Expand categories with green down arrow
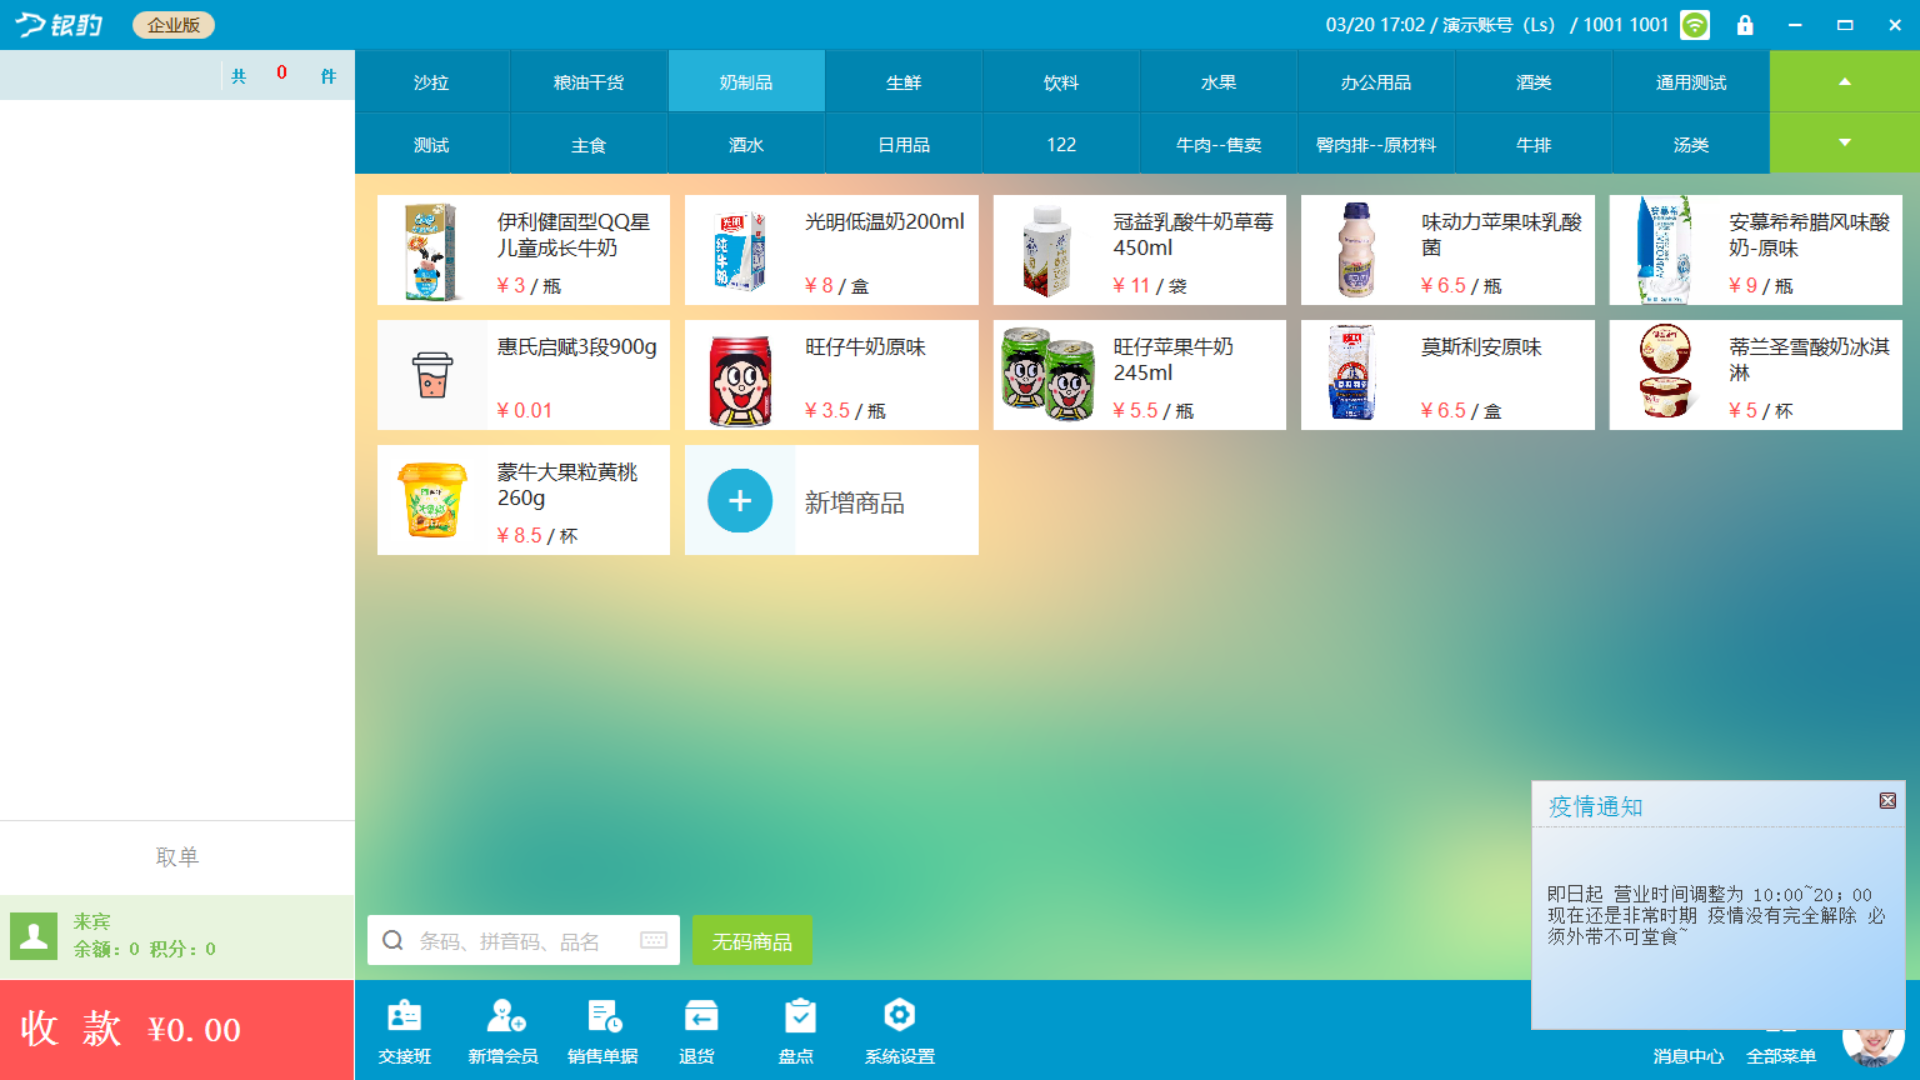Screen dimensions: 1920x1080 click(x=1844, y=143)
